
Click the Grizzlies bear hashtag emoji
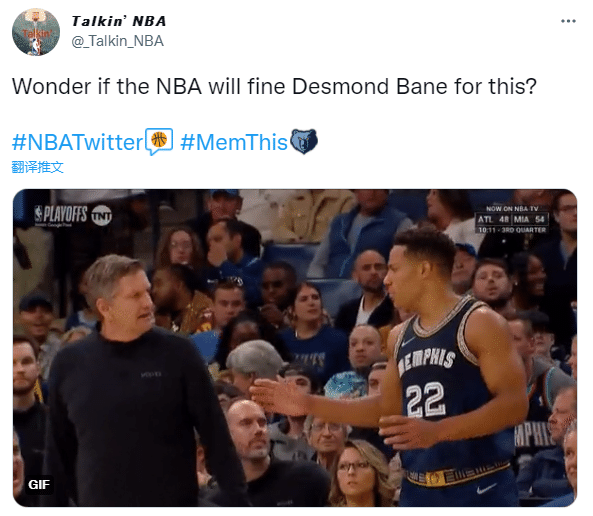point(304,141)
